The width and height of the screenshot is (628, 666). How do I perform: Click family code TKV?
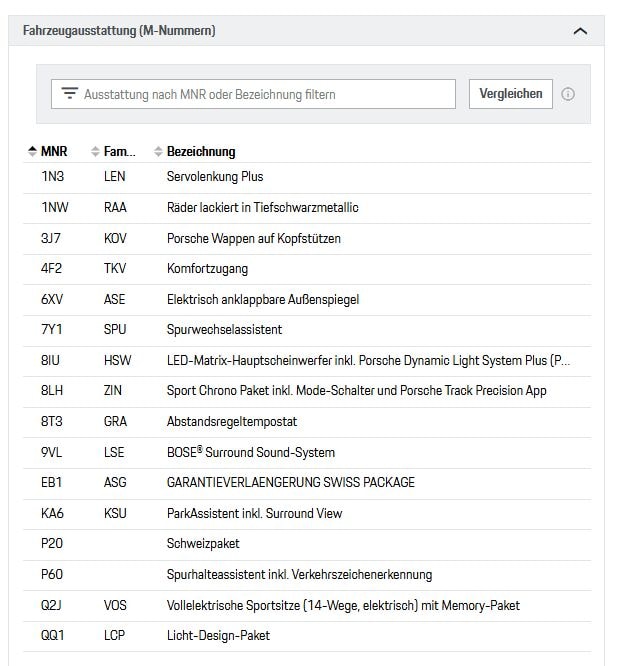tap(115, 268)
